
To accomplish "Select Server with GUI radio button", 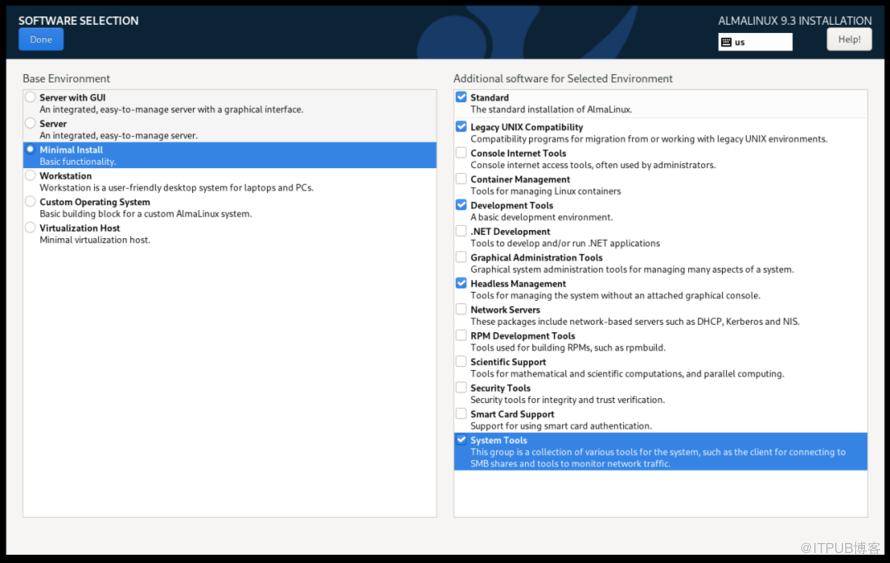I will [x=31, y=97].
